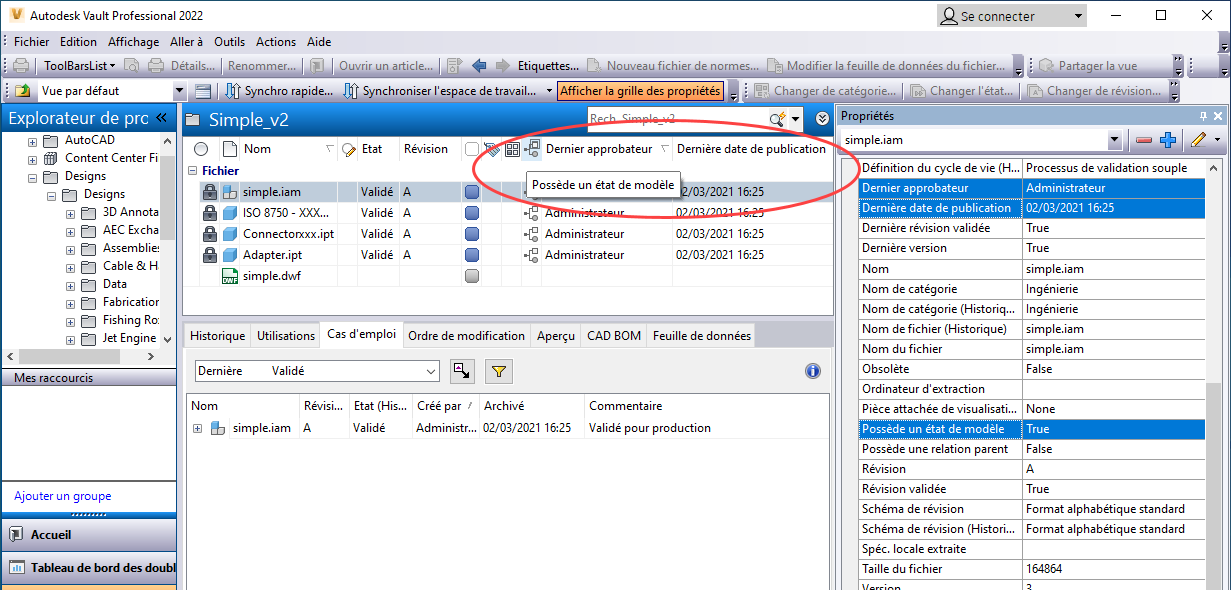Click the yellow filter funnel button
This screenshot has height=590, width=1231.
point(499,371)
